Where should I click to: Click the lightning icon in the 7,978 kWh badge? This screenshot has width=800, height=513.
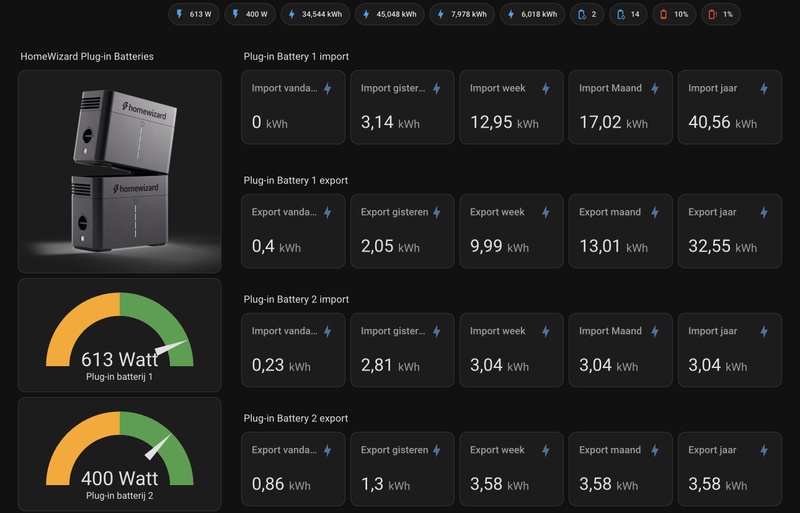440,14
